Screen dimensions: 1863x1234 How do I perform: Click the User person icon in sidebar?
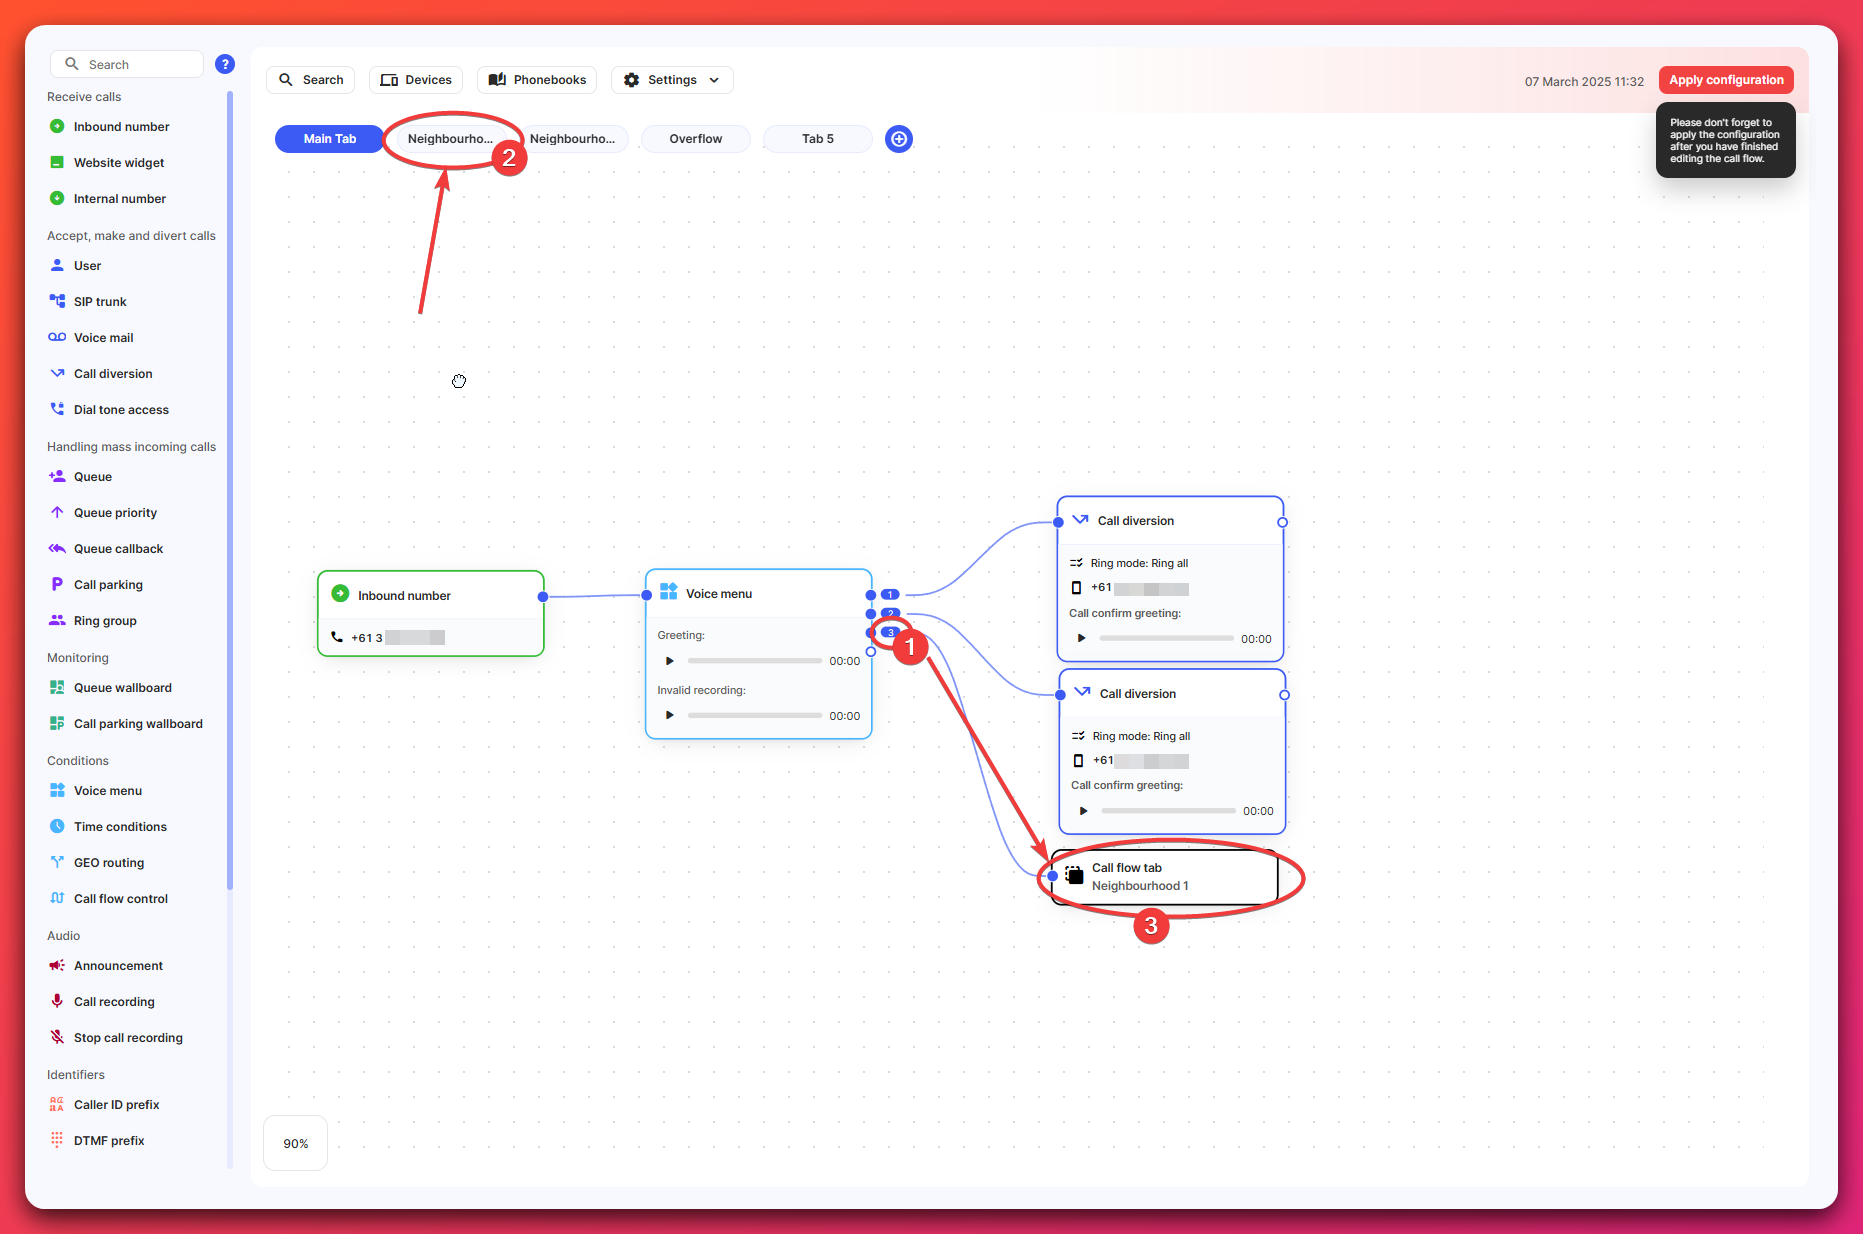(57, 266)
